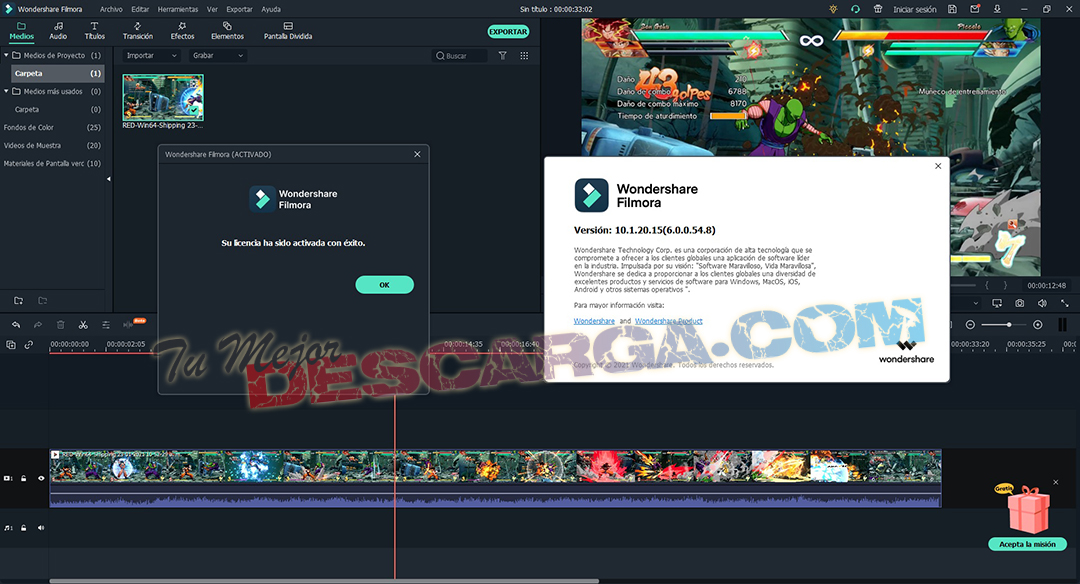Click the Acepta la misión button

[x=1027, y=544]
